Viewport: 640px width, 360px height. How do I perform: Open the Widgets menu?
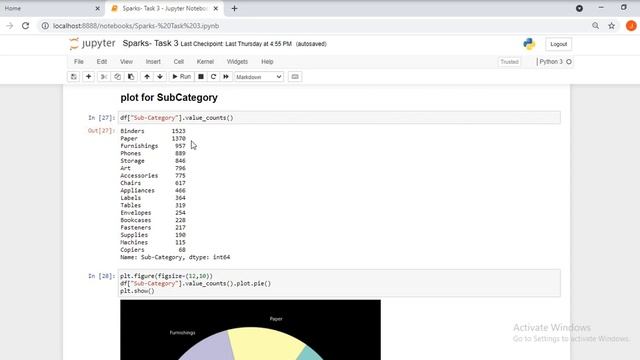point(237,62)
